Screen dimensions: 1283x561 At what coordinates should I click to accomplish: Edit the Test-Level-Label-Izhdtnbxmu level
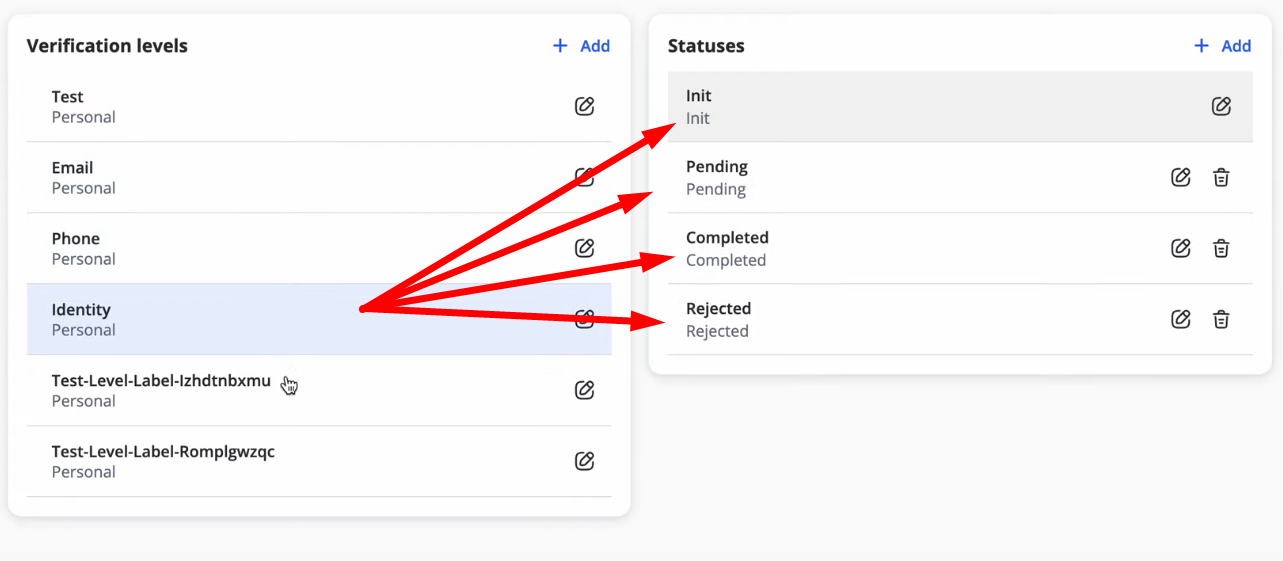click(585, 390)
